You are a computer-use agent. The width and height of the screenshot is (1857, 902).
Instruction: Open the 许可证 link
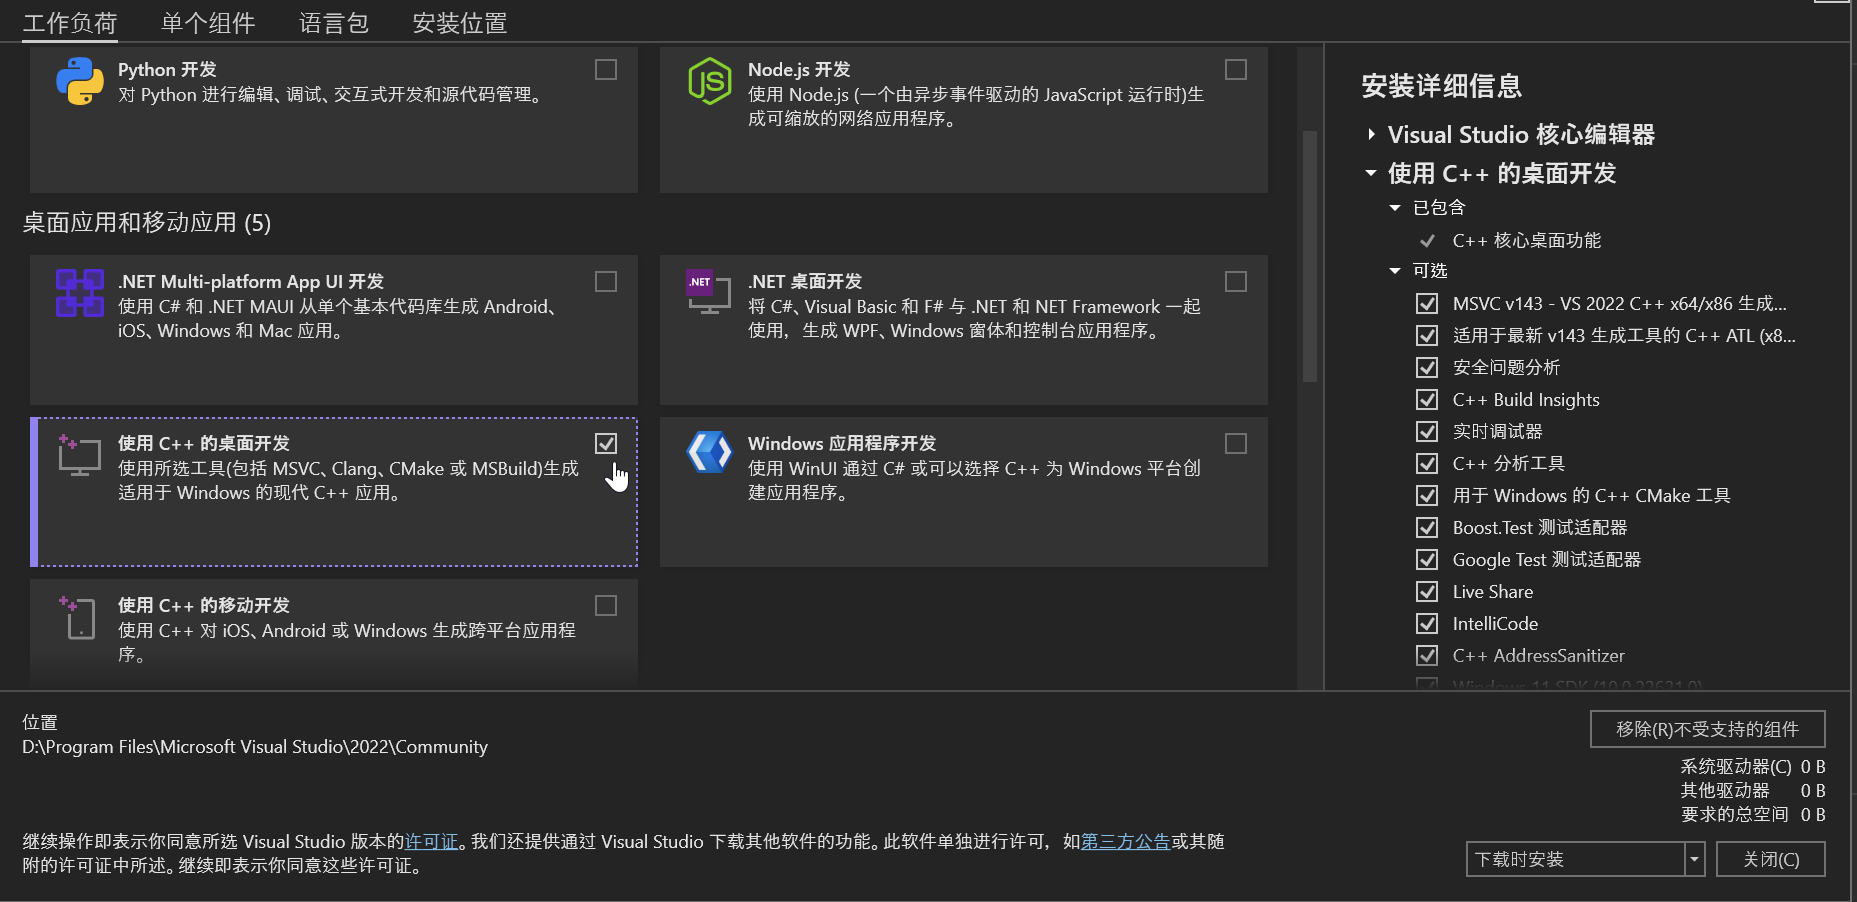coord(431,841)
